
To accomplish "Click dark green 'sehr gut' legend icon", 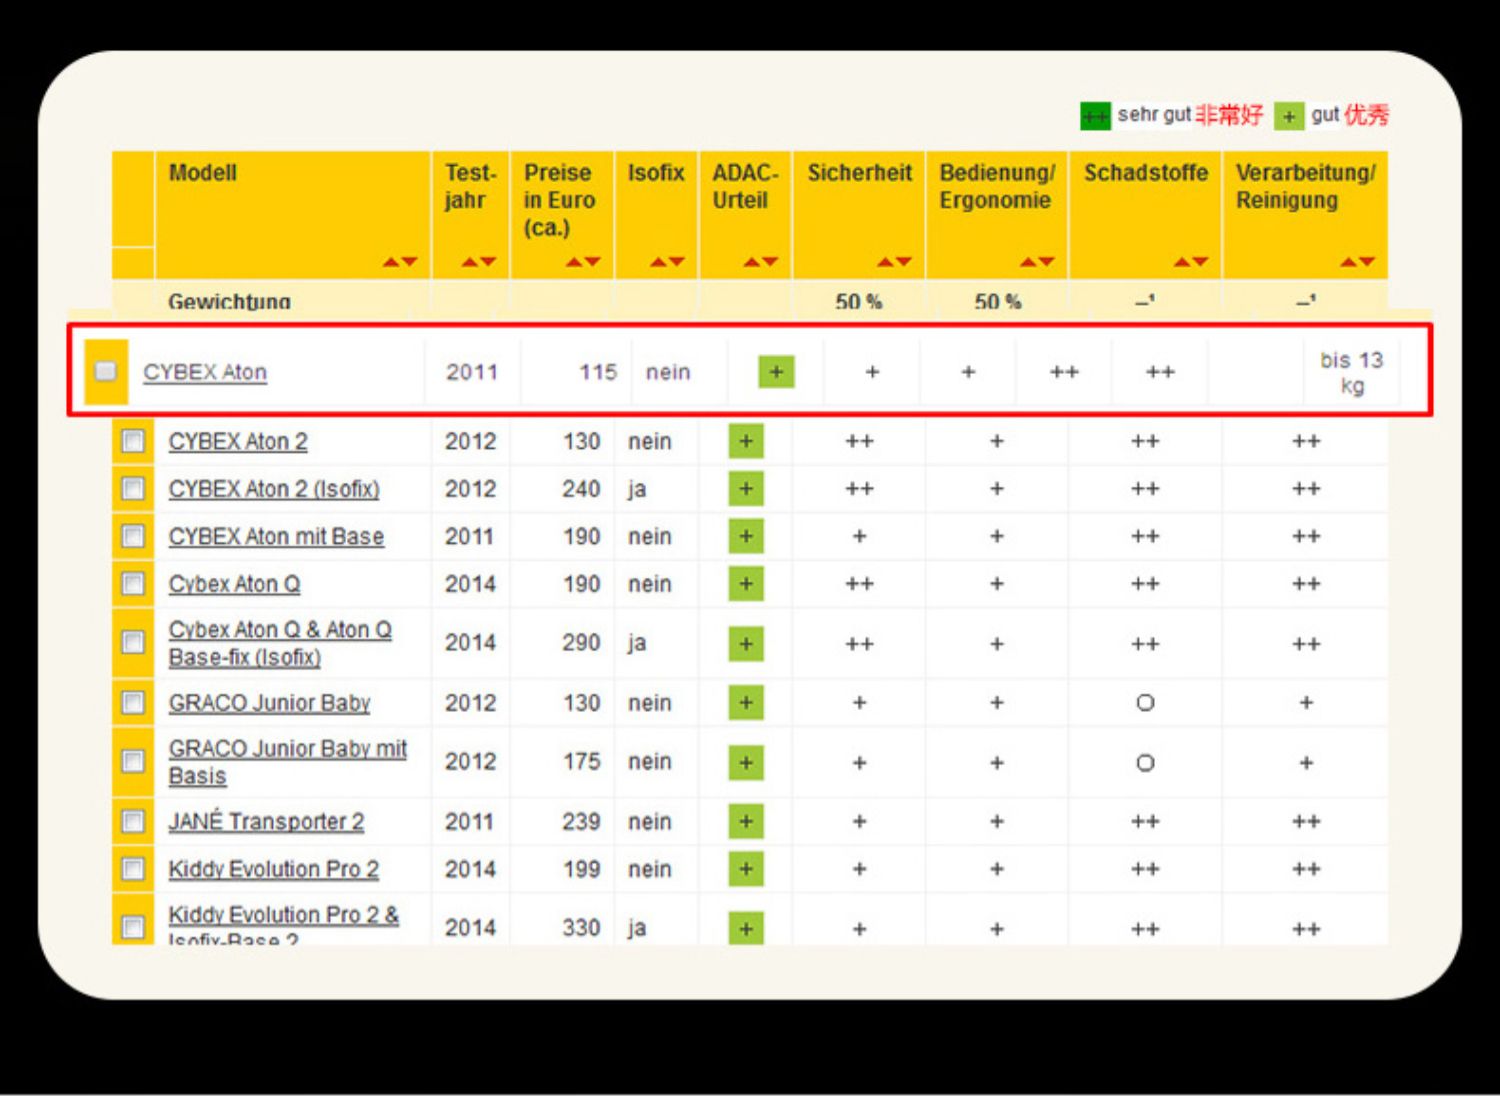I will (x=1095, y=116).
